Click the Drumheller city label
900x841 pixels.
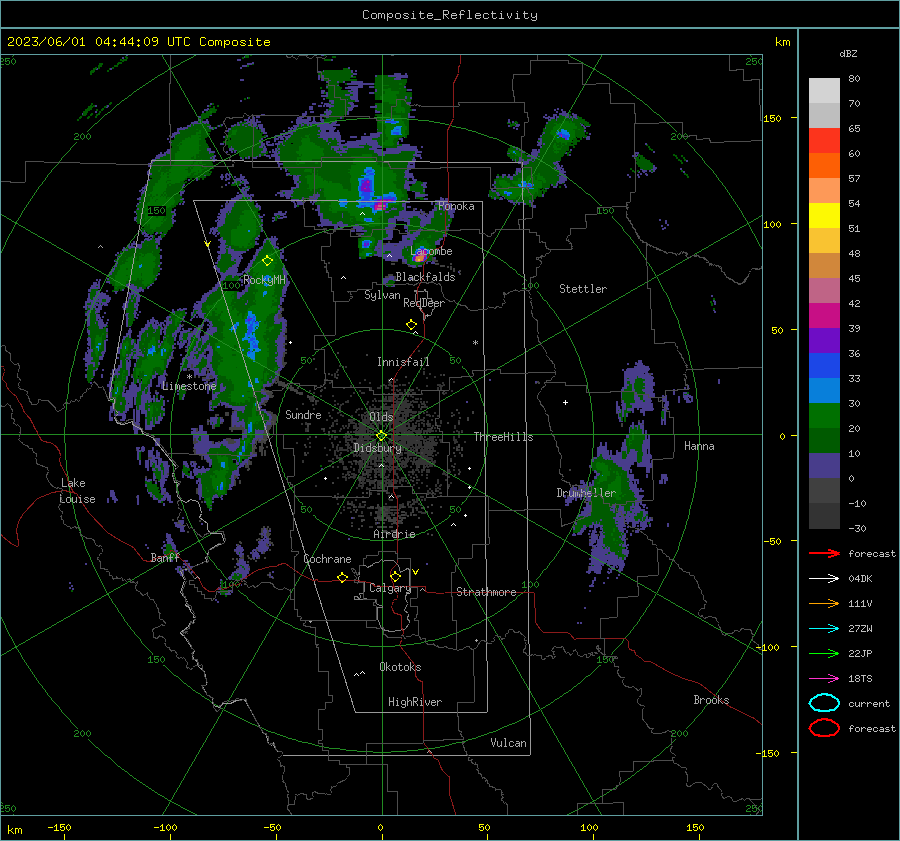tap(586, 493)
